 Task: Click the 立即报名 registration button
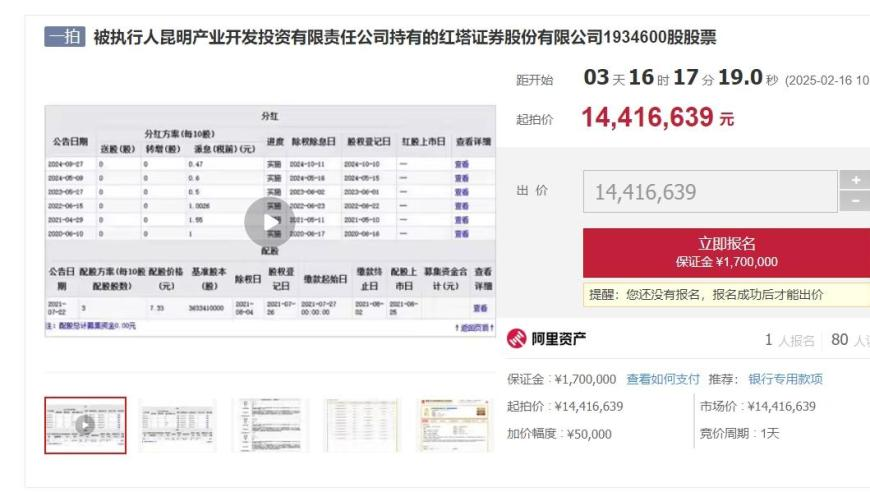tap(726, 252)
